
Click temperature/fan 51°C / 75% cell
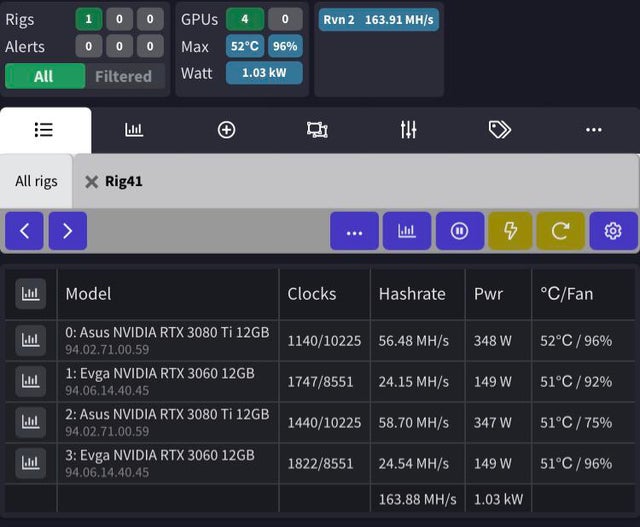pos(576,422)
